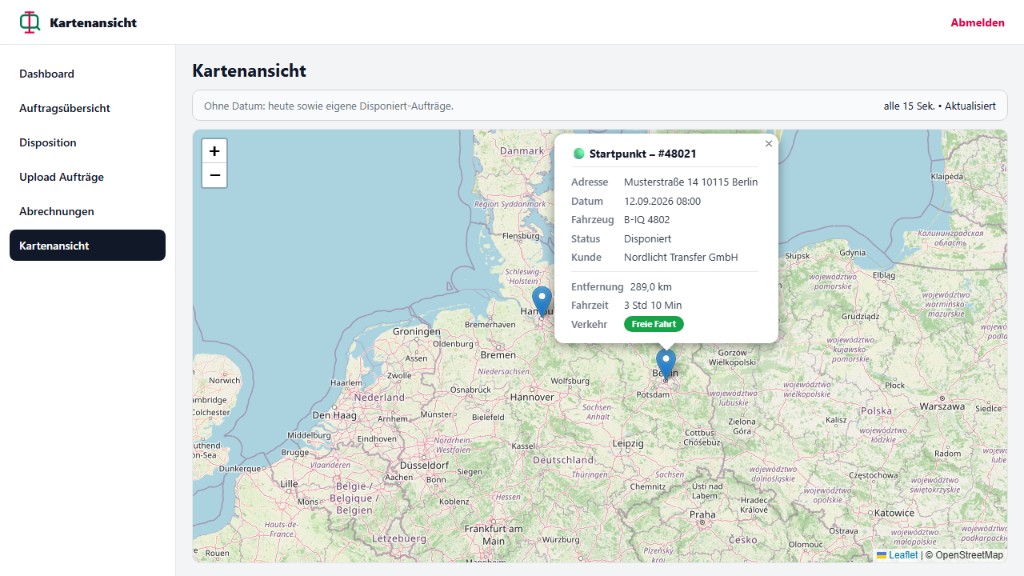Click the app logo icon

click(x=29, y=22)
